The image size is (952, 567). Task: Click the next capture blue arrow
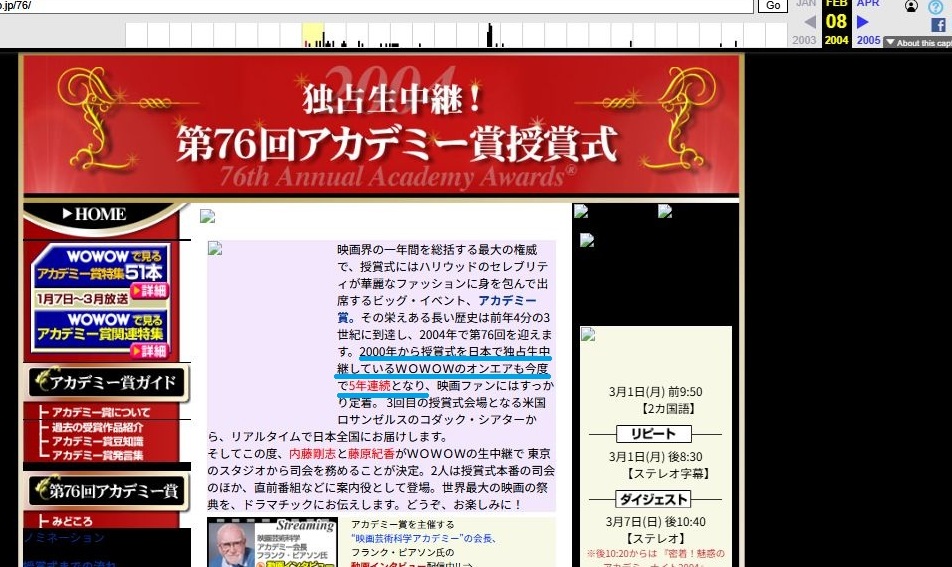[862, 22]
